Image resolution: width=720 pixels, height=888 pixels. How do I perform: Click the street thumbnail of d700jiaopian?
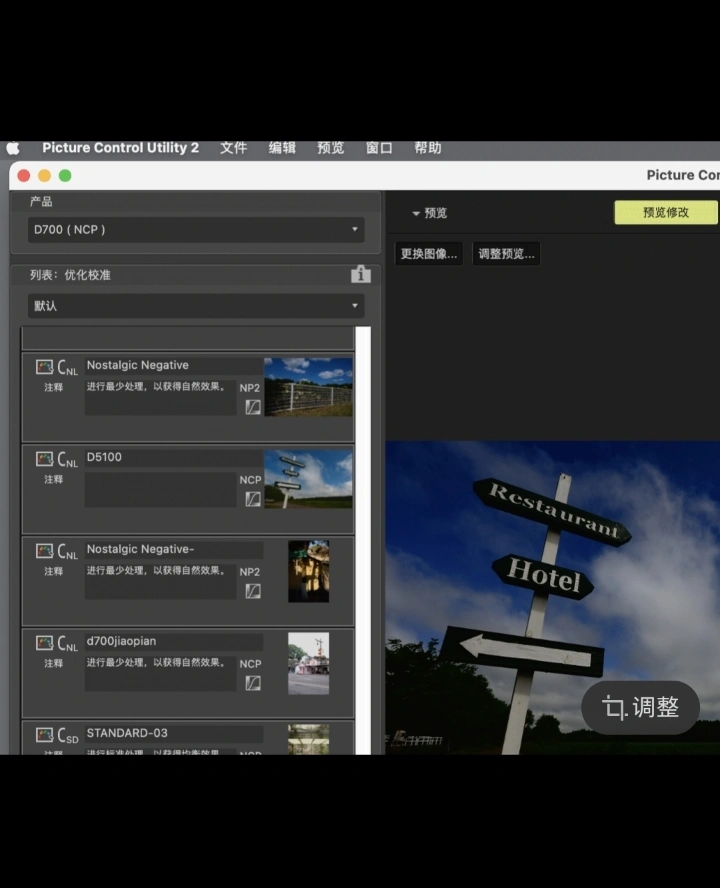(308, 663)
